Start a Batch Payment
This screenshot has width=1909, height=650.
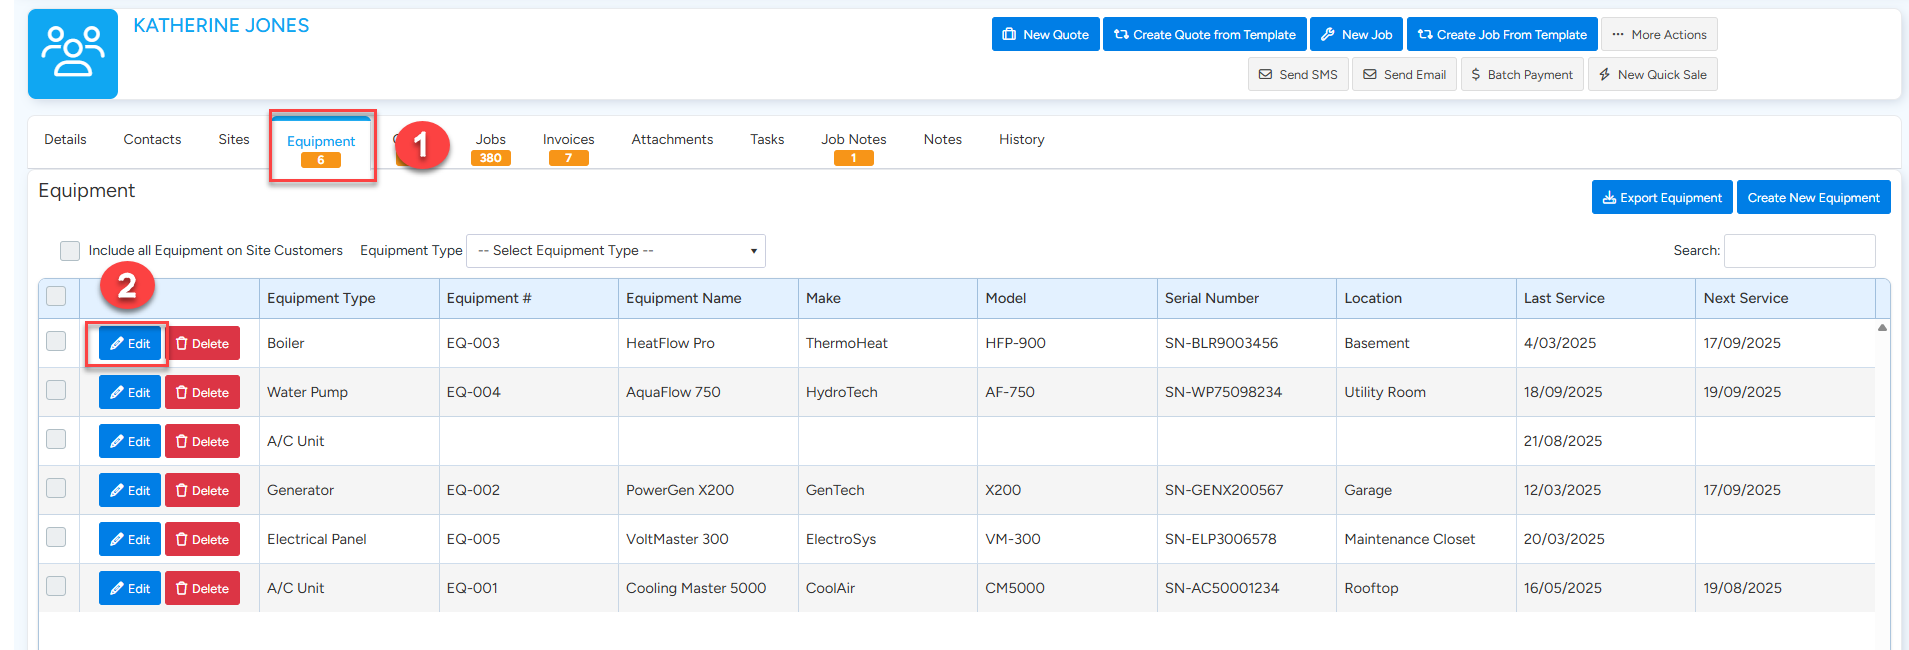tap(1521, 74)
